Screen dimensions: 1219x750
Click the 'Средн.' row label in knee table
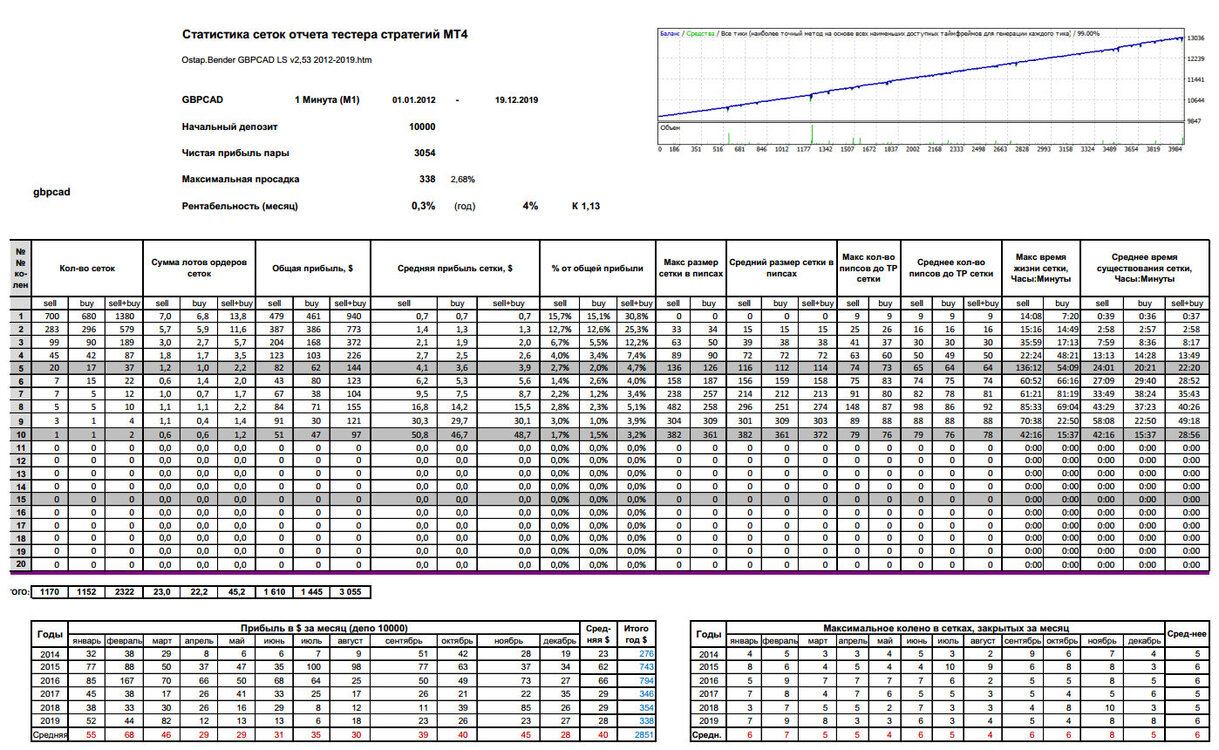[x=708, y=735]
